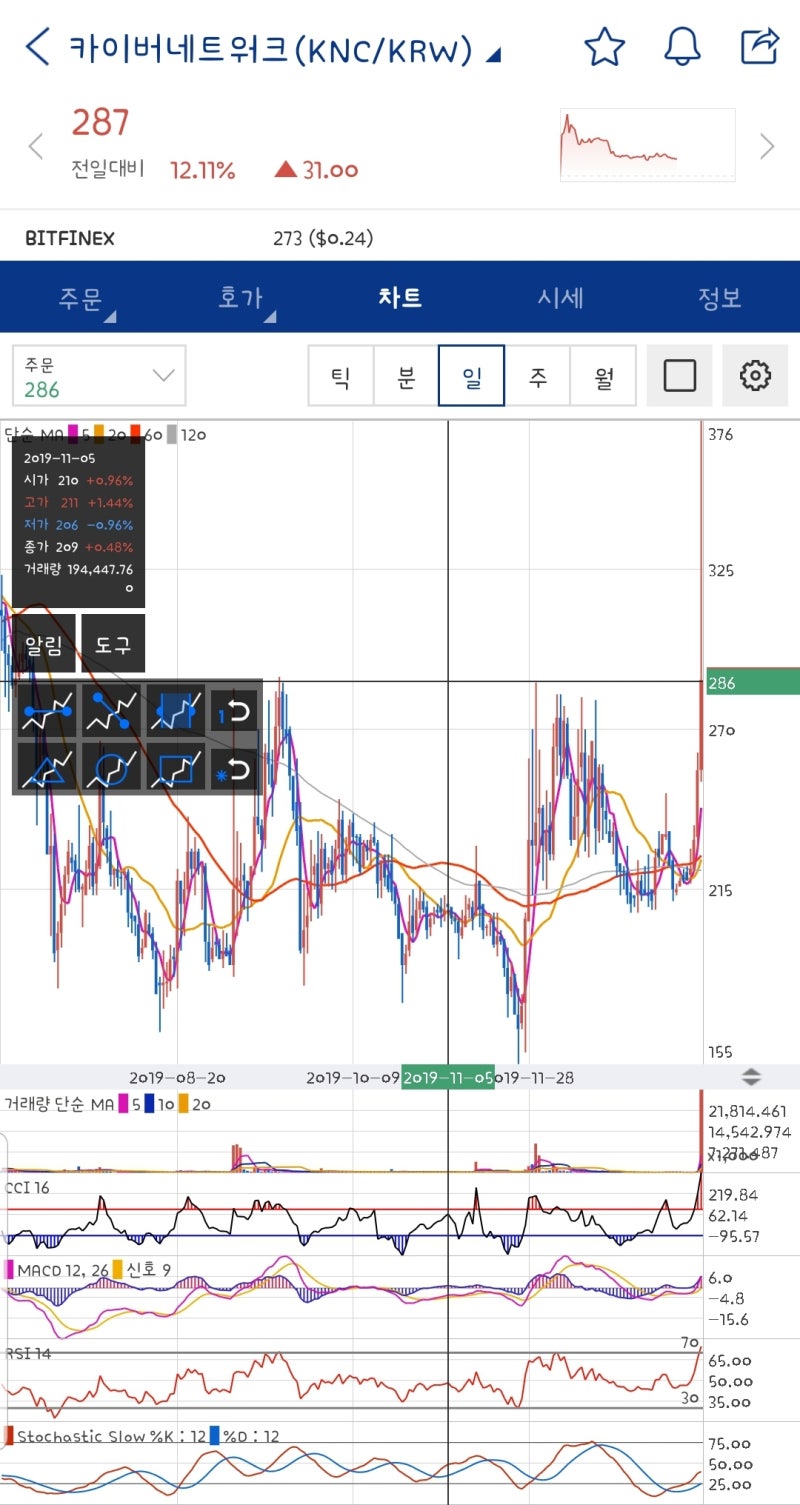
Task: Switch chart interval to 주 (weekly)
Action: (537, 376)
